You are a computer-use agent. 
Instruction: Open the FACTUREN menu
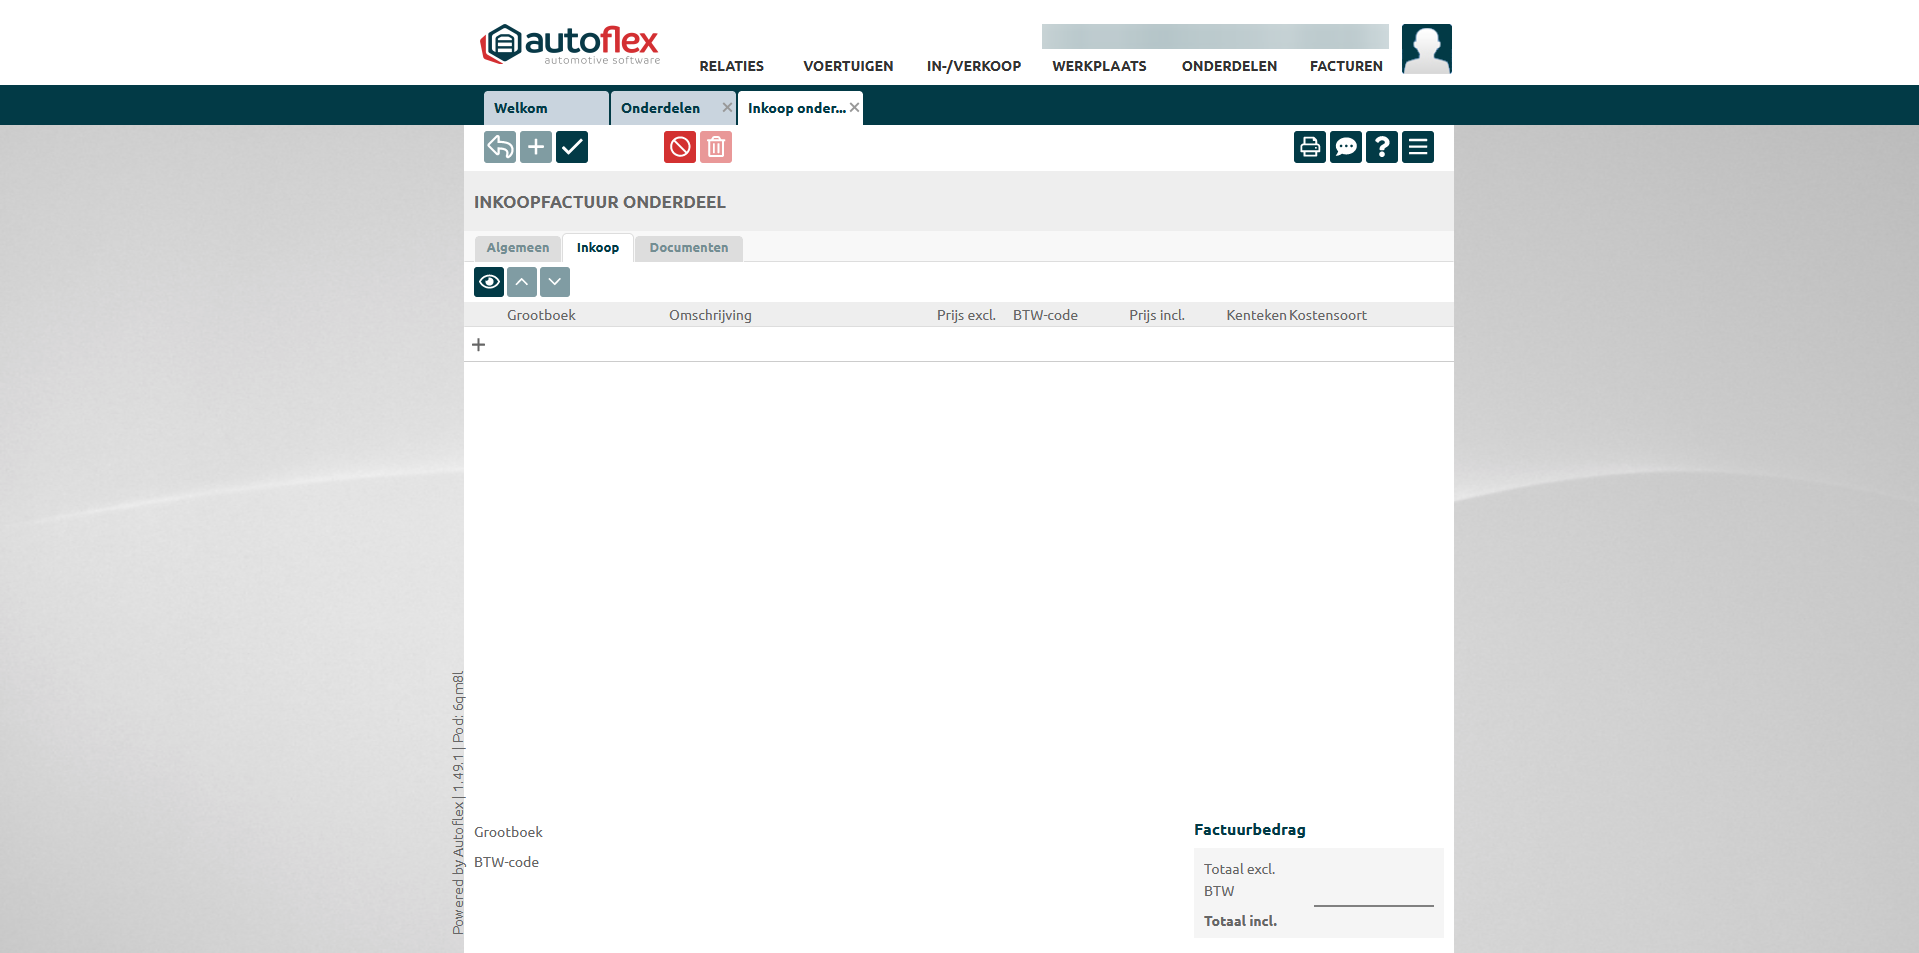coord(1346,66)
